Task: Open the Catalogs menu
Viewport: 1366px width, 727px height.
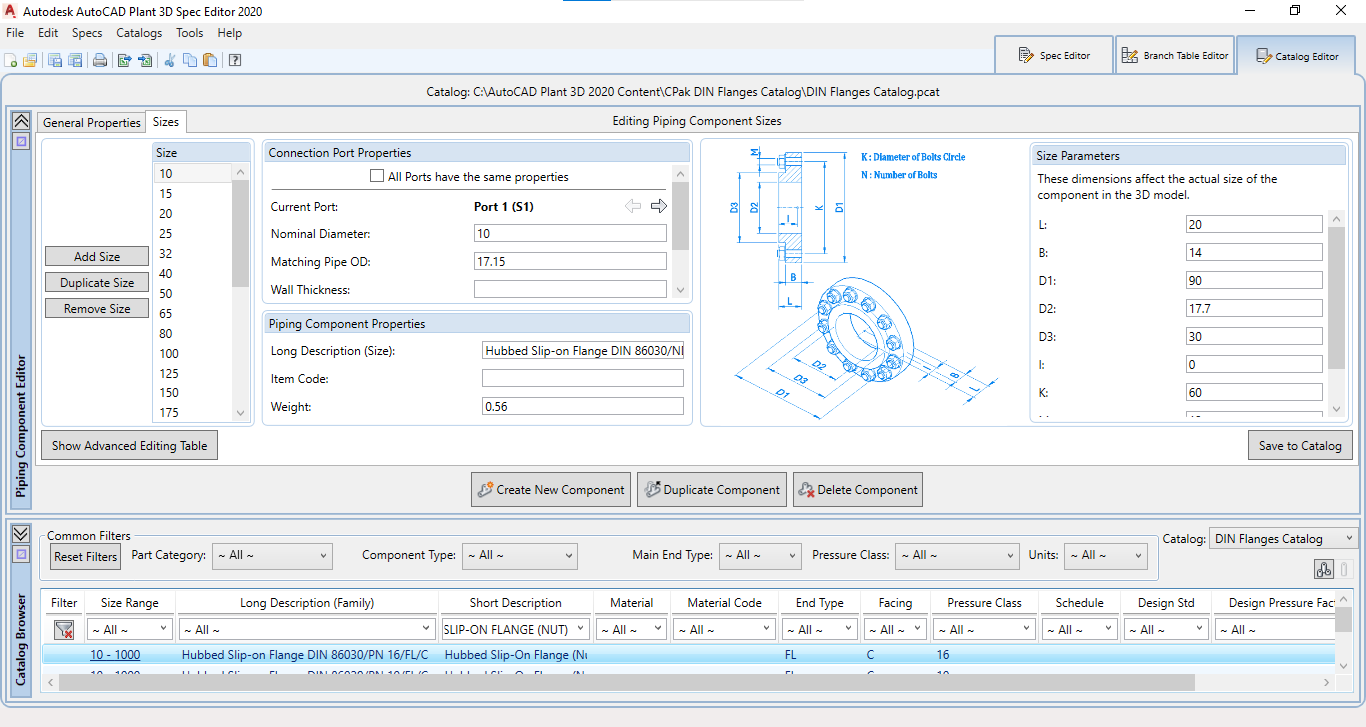Action: pos(139,33)
